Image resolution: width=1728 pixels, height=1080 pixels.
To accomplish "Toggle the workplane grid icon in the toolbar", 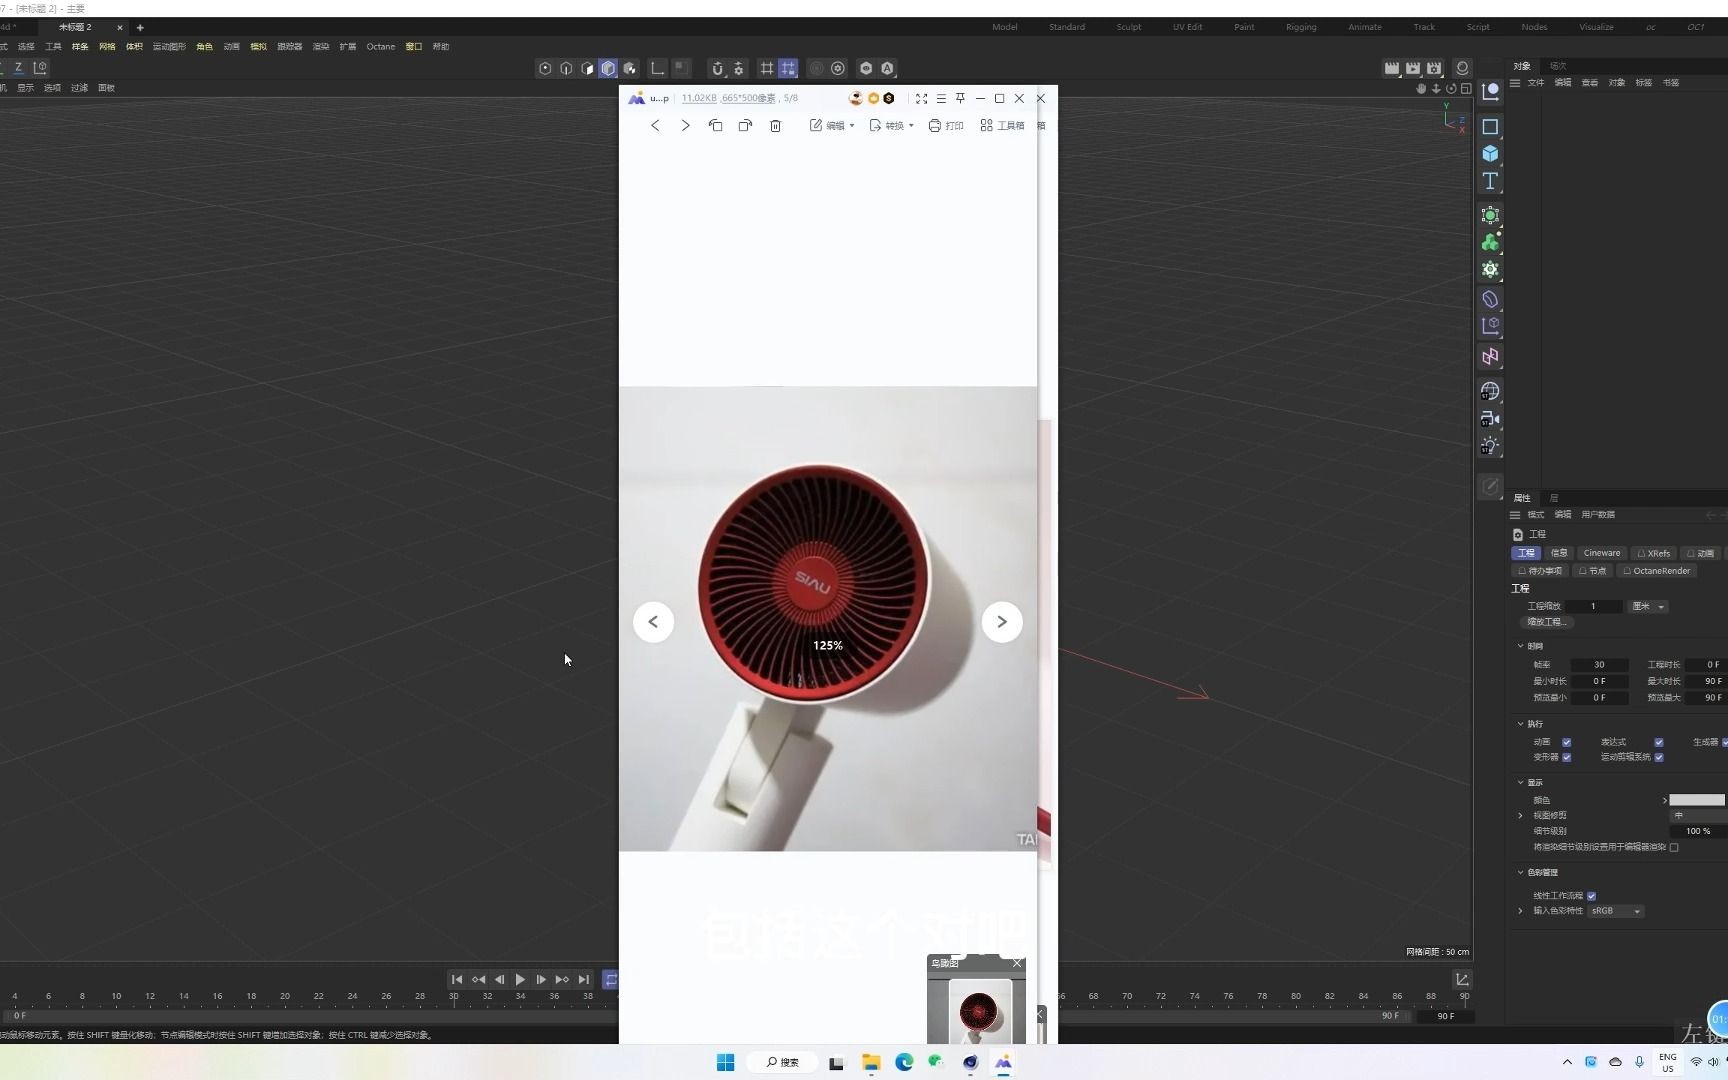I will click(767, 68).
